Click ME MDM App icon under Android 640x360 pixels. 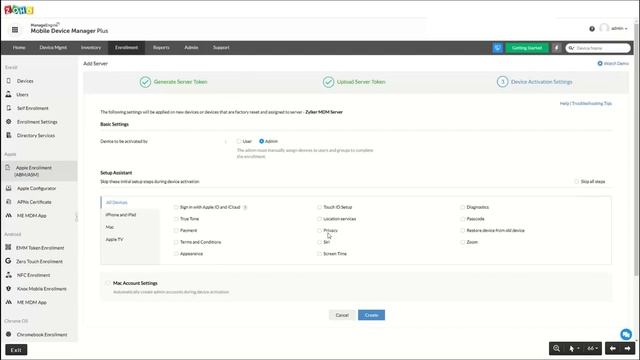tap(9, 302)
